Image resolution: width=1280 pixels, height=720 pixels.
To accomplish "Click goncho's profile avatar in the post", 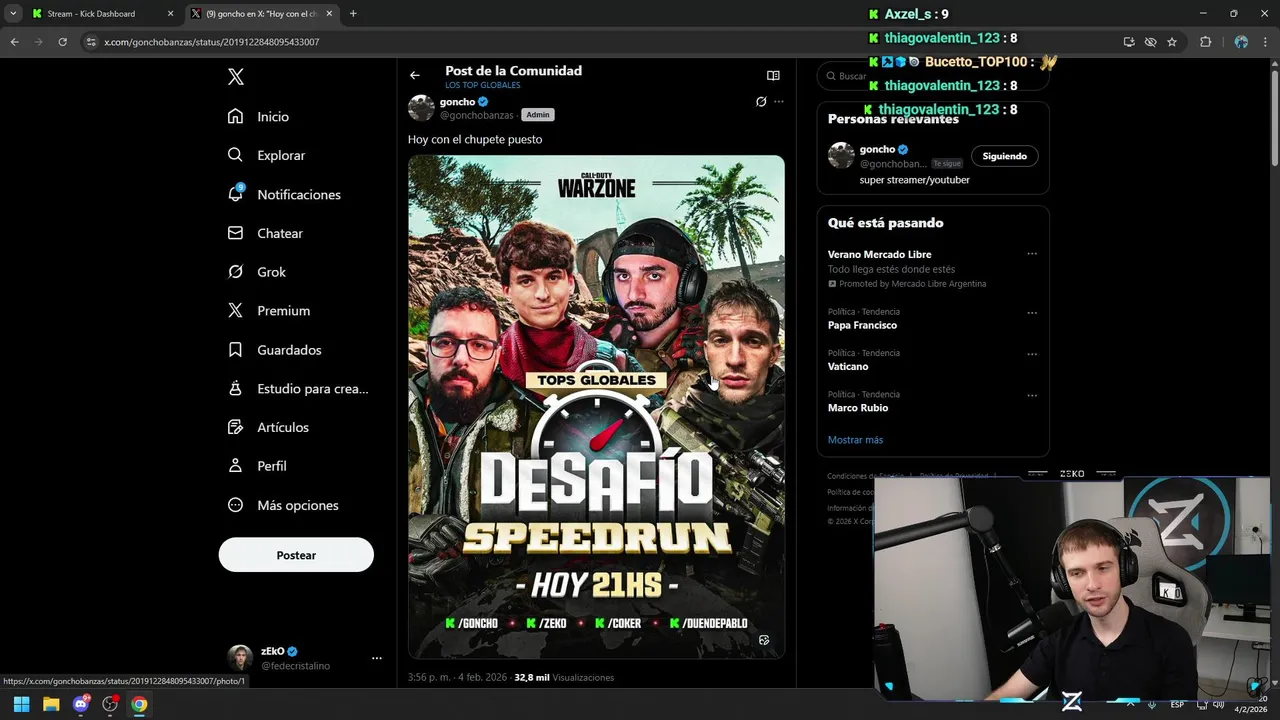I will click(421, 108).
